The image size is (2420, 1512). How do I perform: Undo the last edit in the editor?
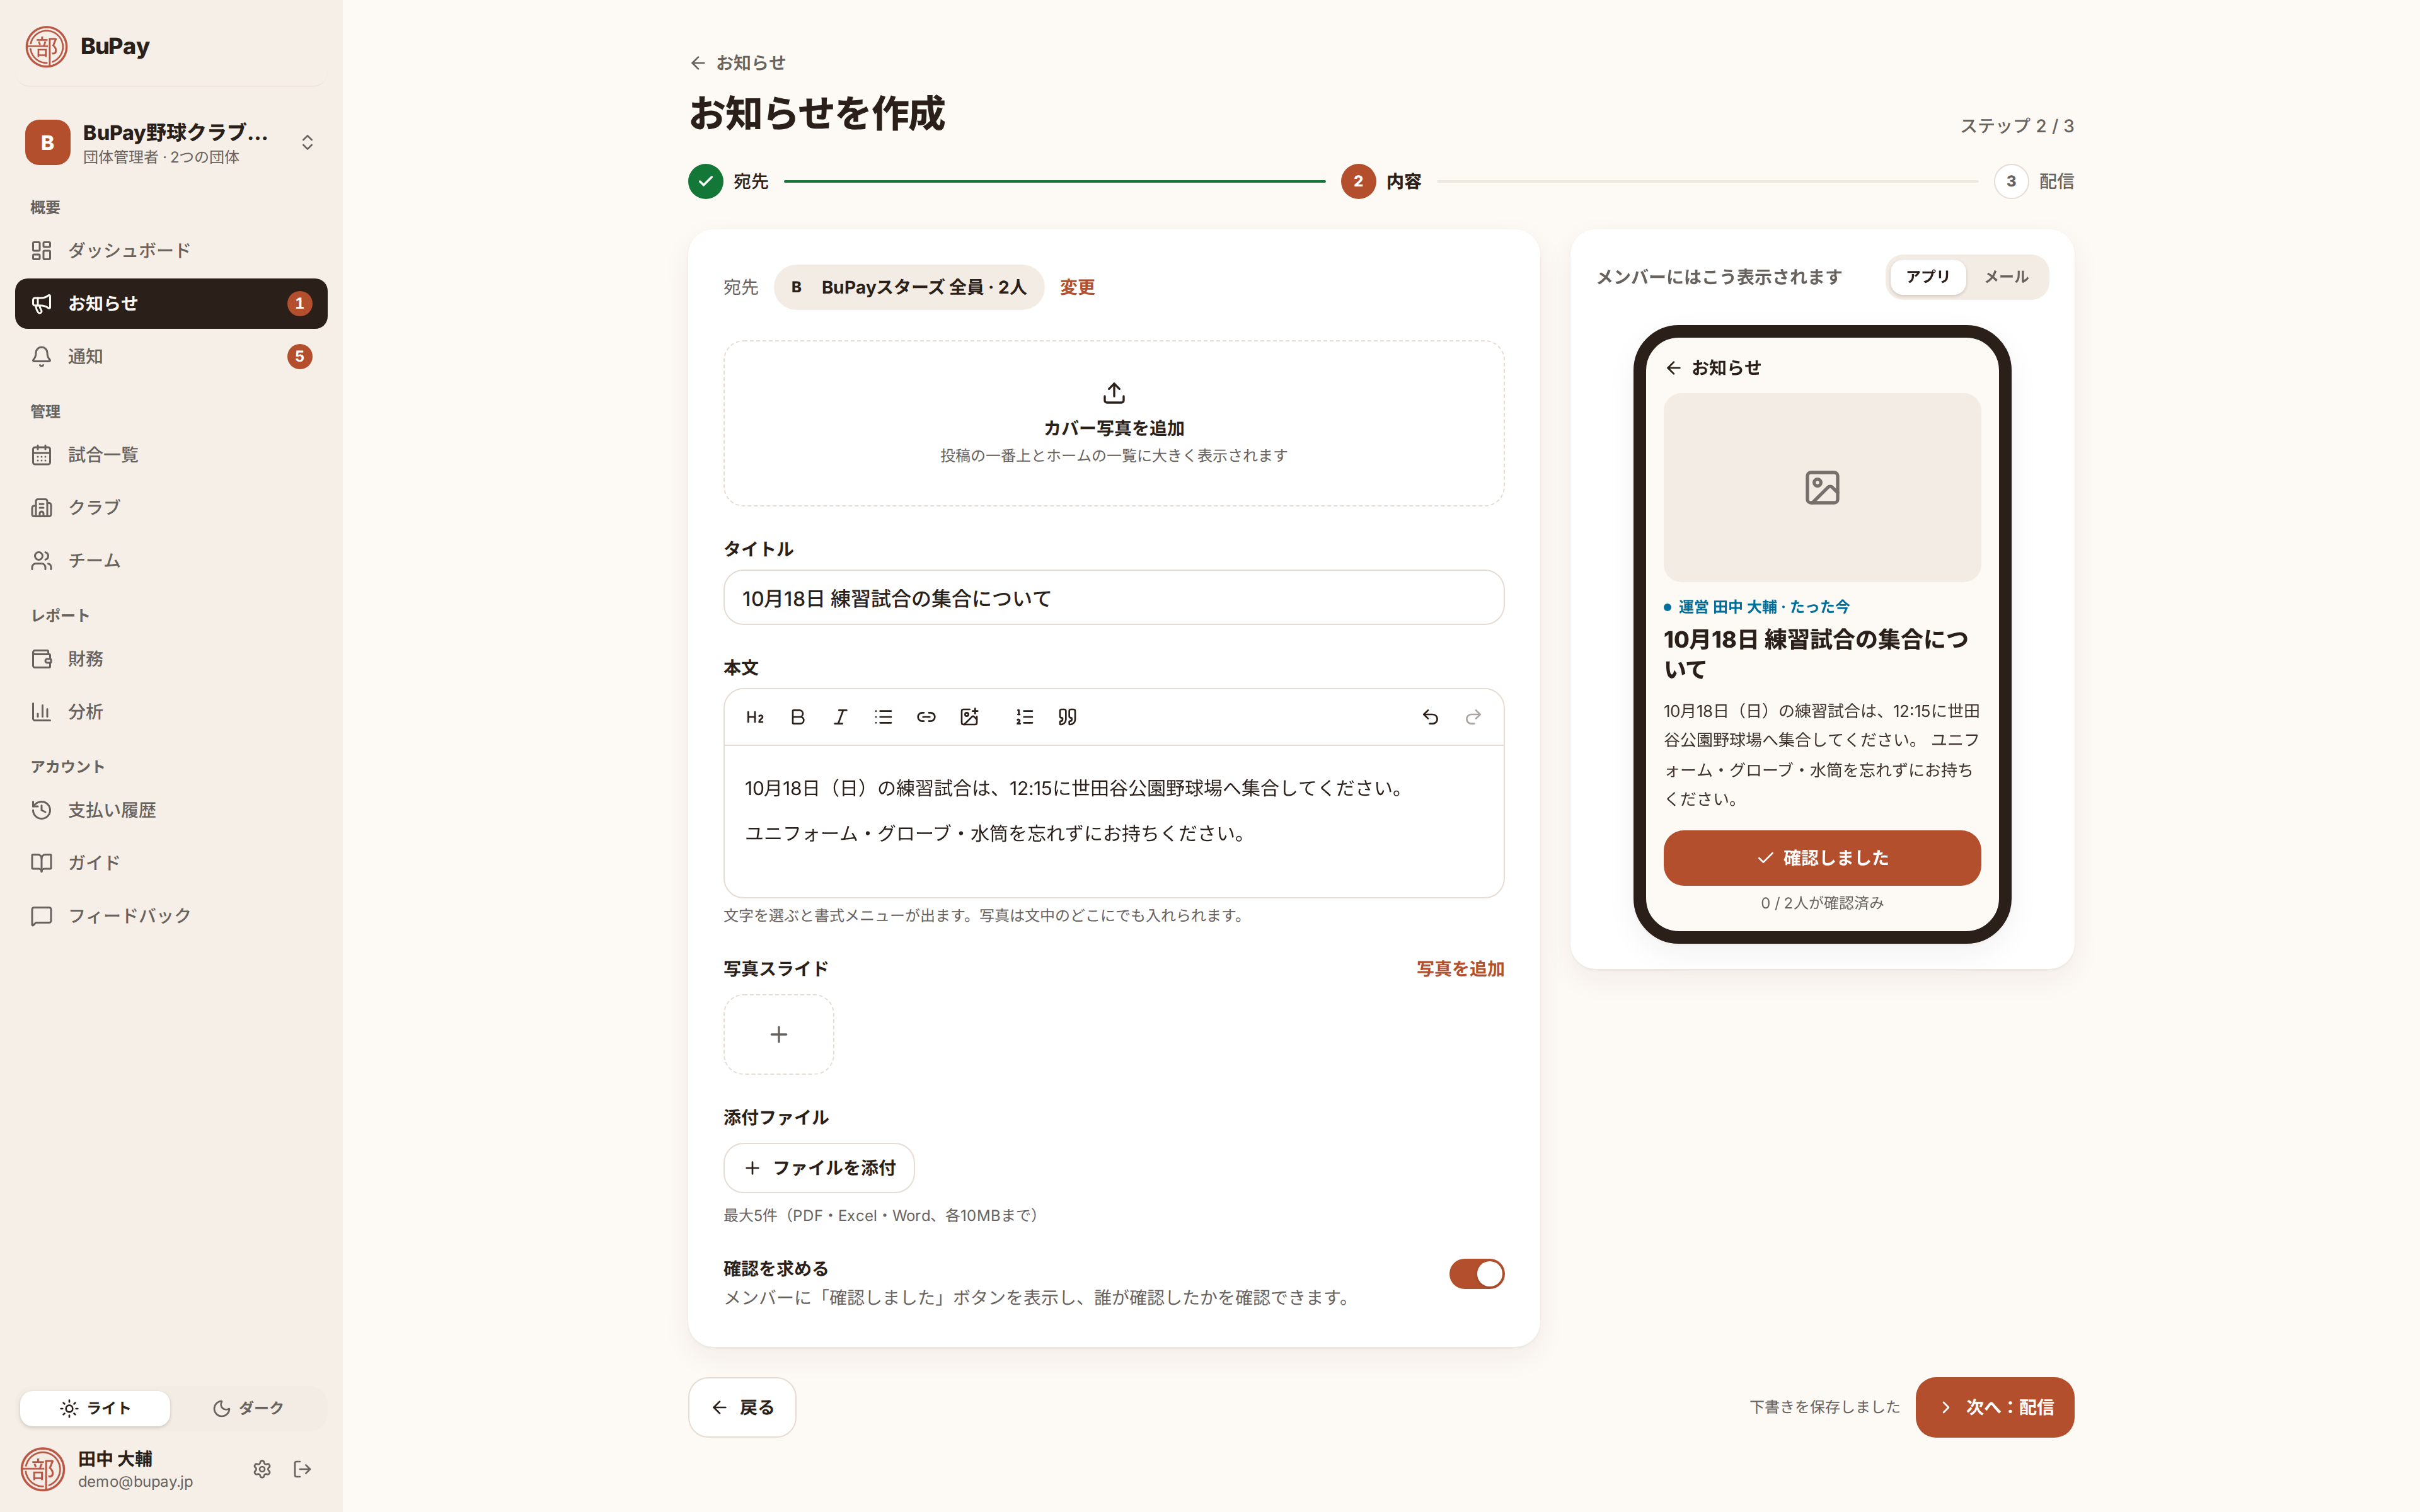click(1430, 717)
